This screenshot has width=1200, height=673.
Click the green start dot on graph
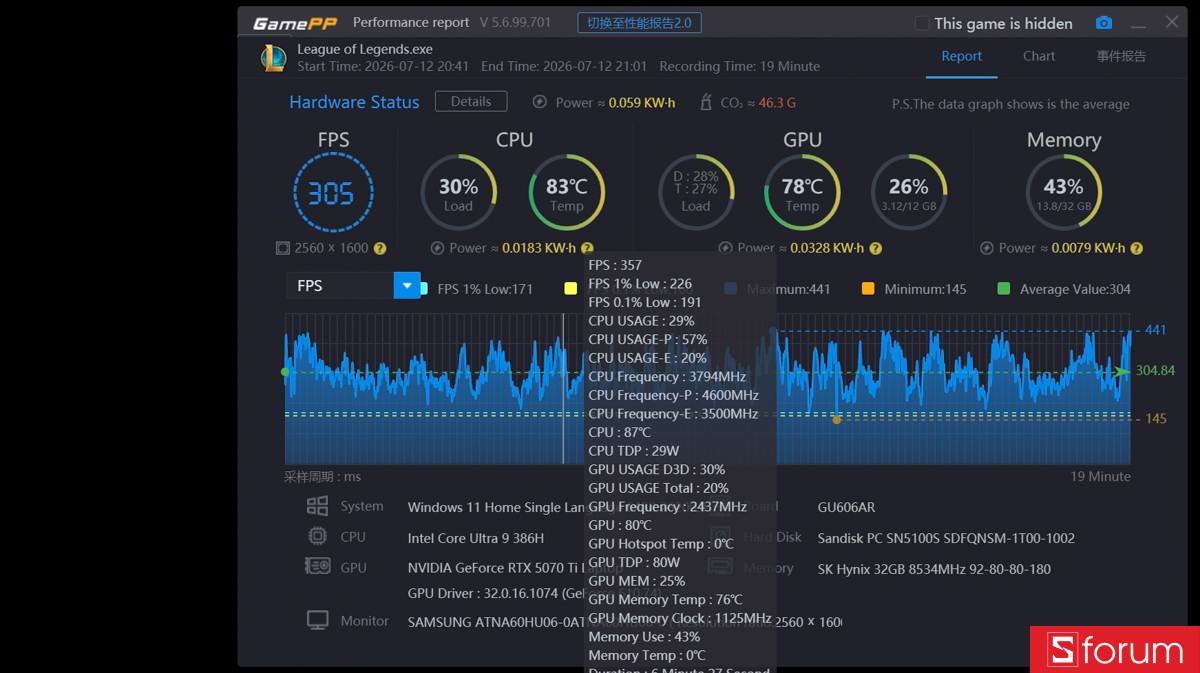click(285, 372)
